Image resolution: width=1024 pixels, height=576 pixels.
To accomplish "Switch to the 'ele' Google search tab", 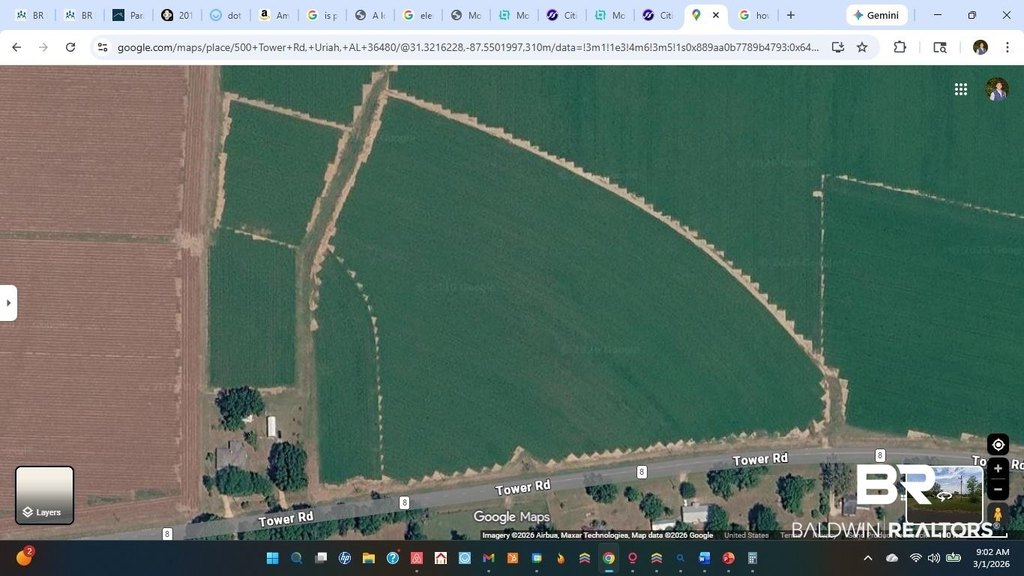I will [x=419, y=15].
